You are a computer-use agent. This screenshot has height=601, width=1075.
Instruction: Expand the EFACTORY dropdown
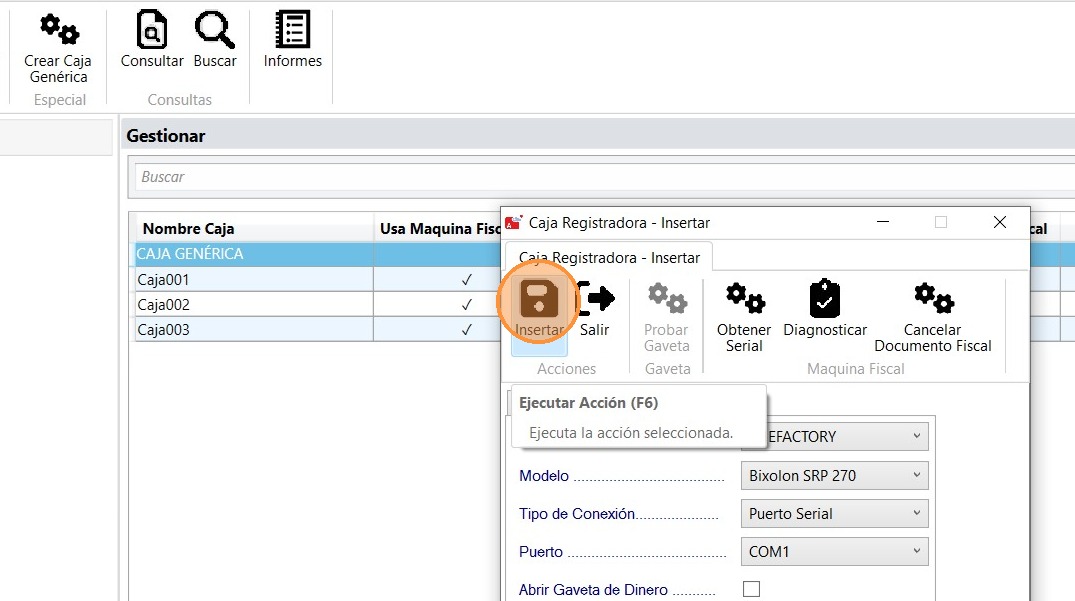click(847, 437)
